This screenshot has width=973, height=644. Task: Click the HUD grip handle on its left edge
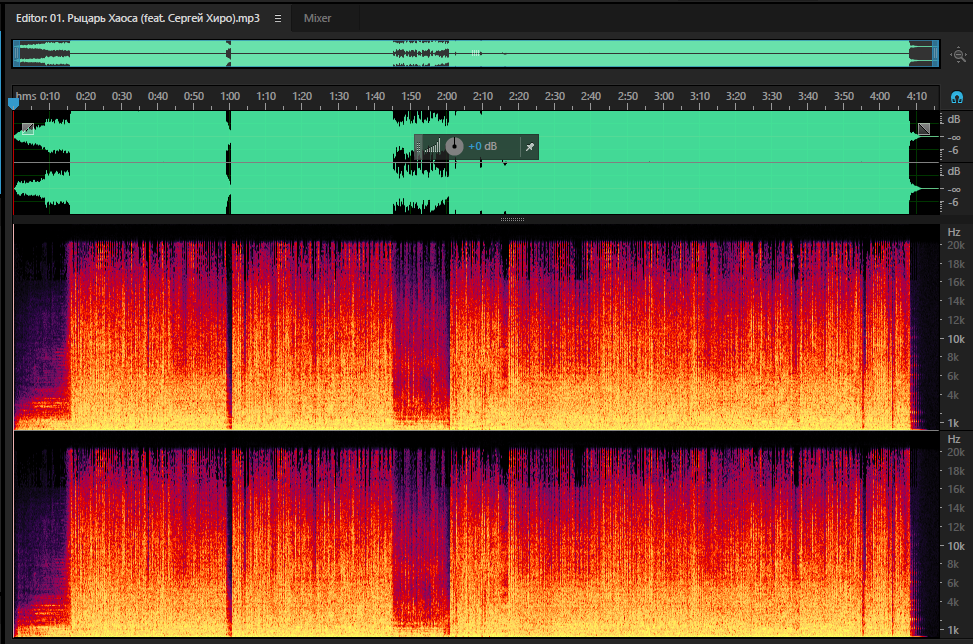[x=418, y=147]
